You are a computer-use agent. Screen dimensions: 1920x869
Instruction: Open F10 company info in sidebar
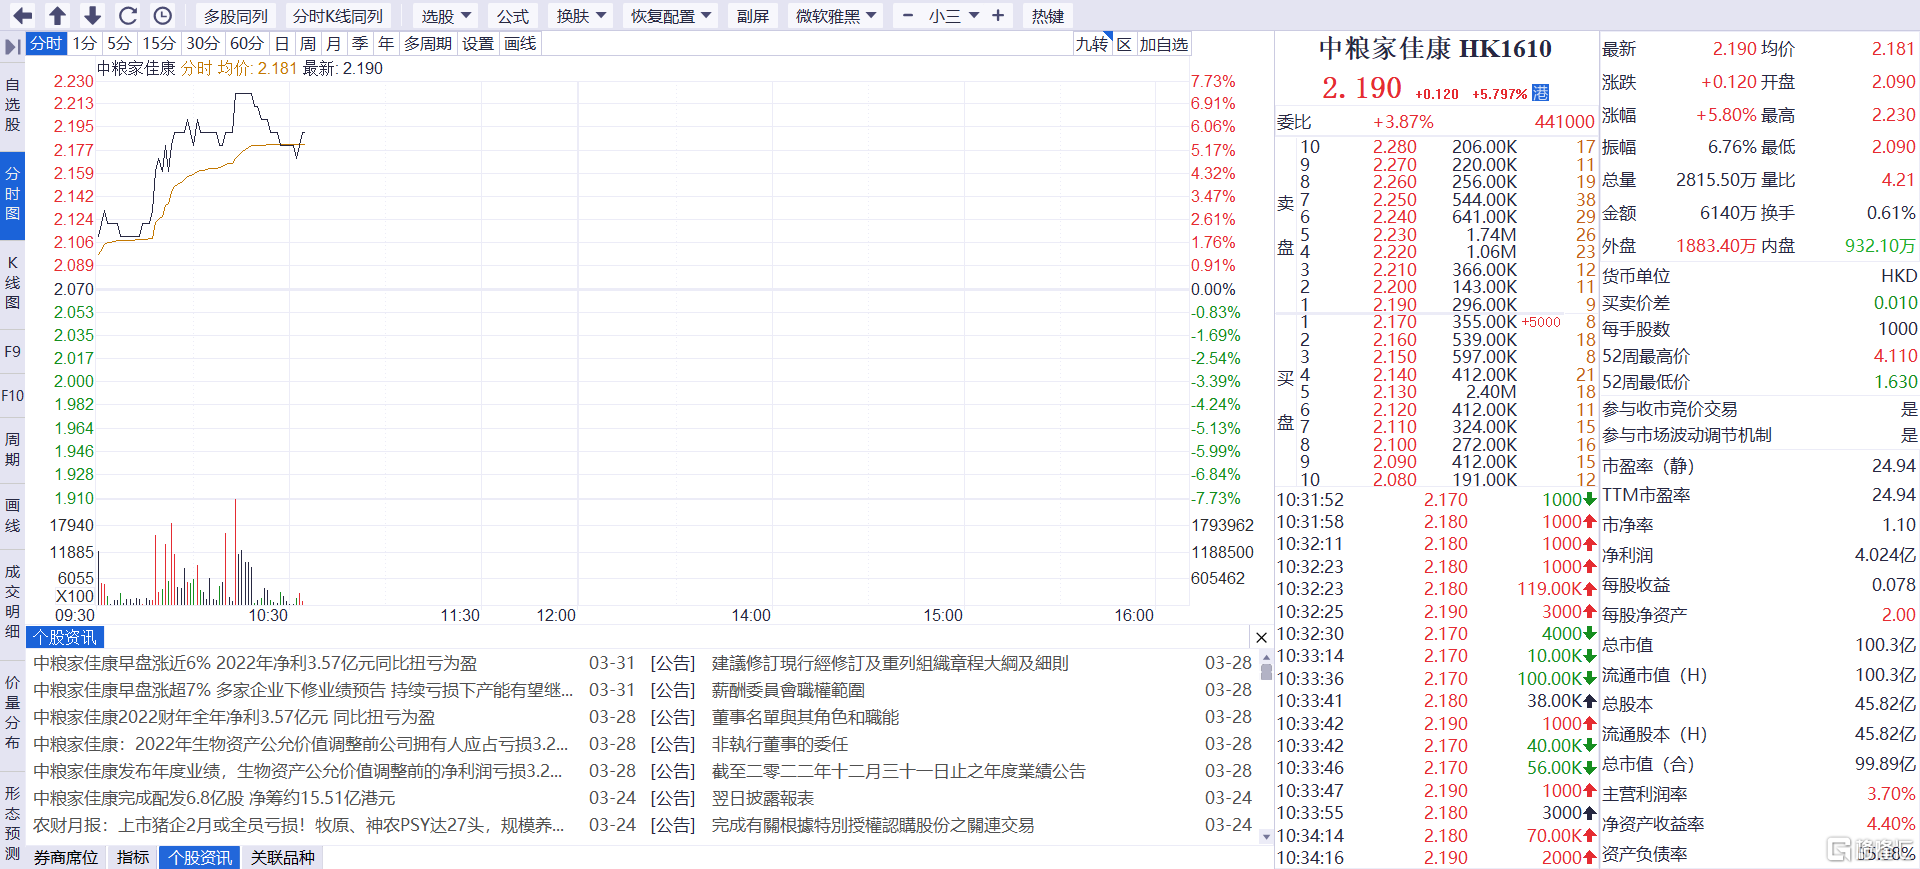pos(12,396)
